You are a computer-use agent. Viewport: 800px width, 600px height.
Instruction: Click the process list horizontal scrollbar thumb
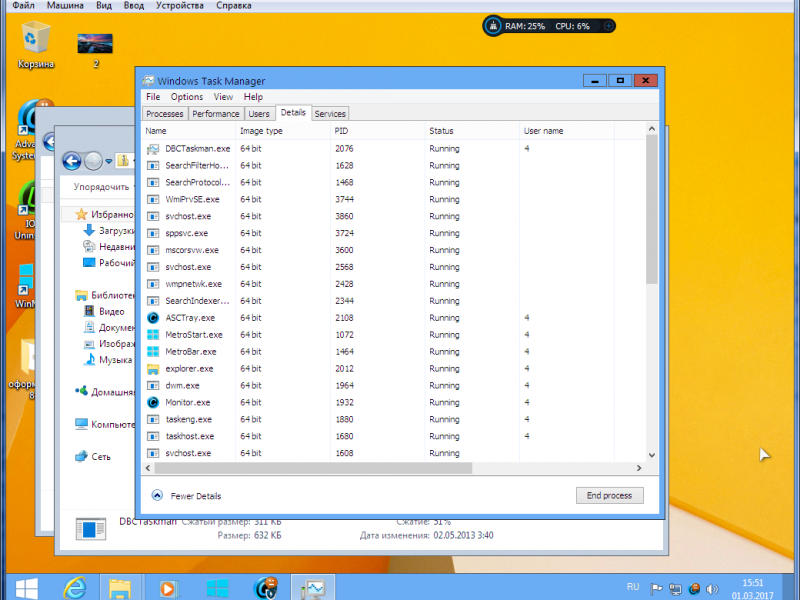click(x=313, y=468)
